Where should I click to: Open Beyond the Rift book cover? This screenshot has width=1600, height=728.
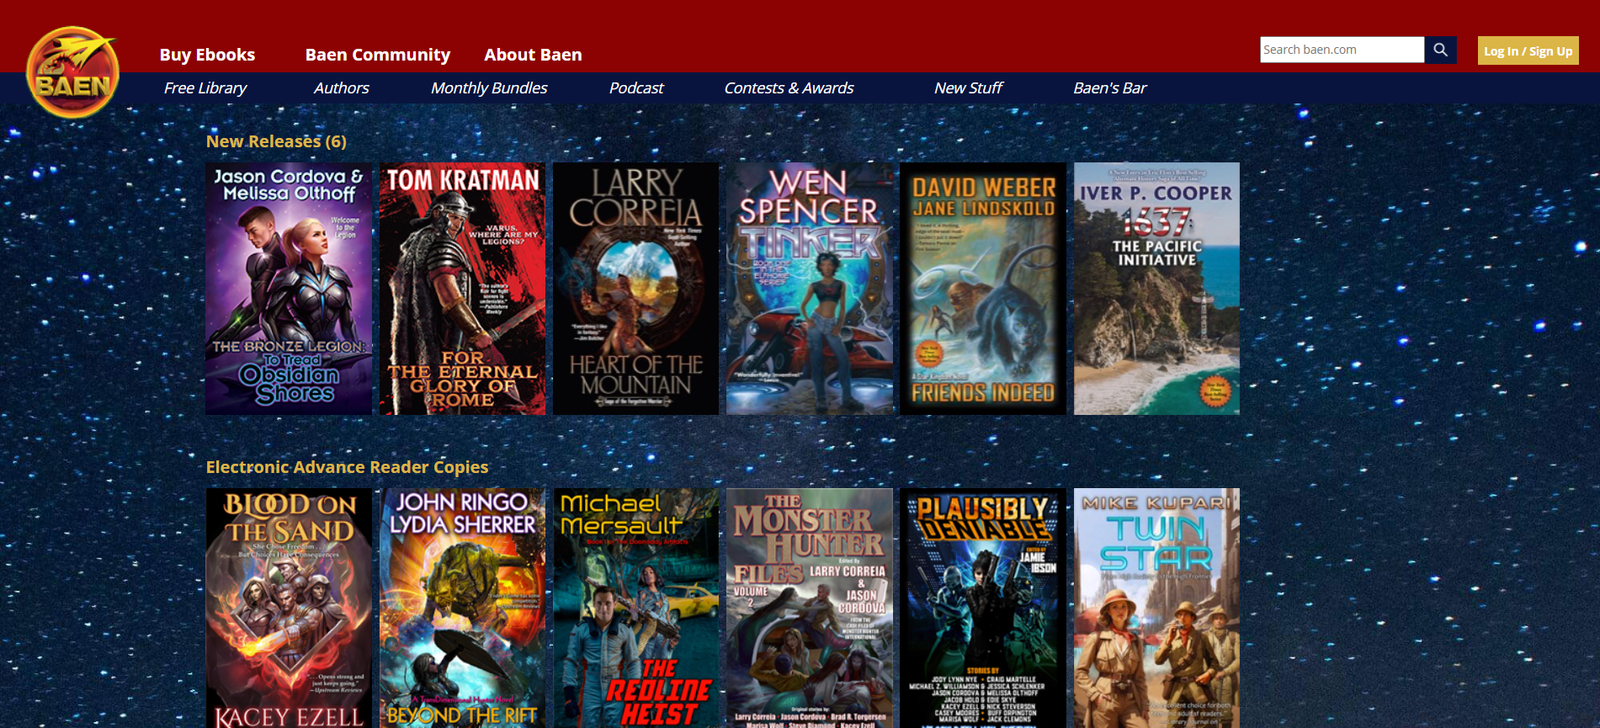coord(463,608)
